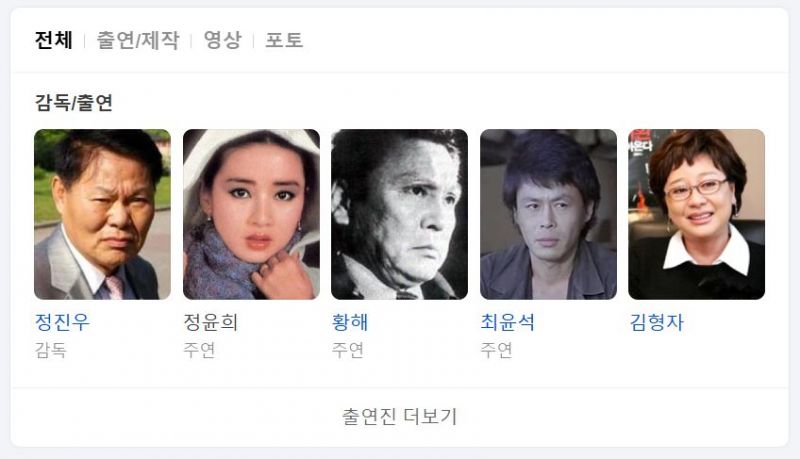Click the 감독/출연 section heading
This screenshot has height=459, width=800.
coord(73,103)
